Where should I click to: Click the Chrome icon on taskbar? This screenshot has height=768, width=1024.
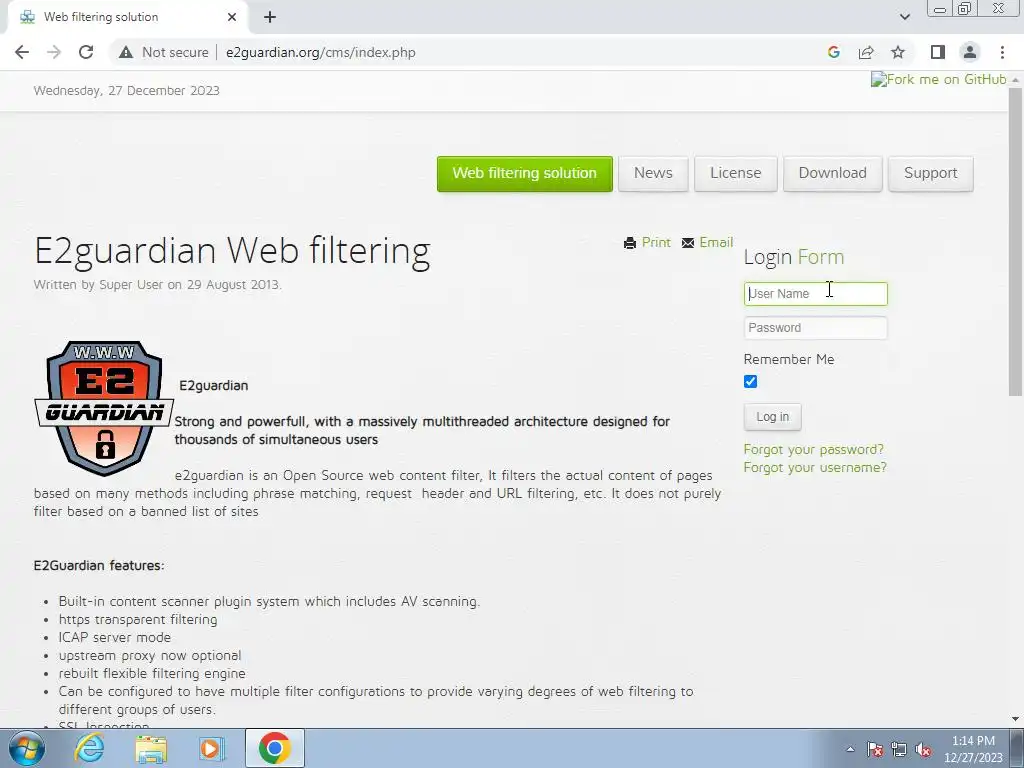275,748
